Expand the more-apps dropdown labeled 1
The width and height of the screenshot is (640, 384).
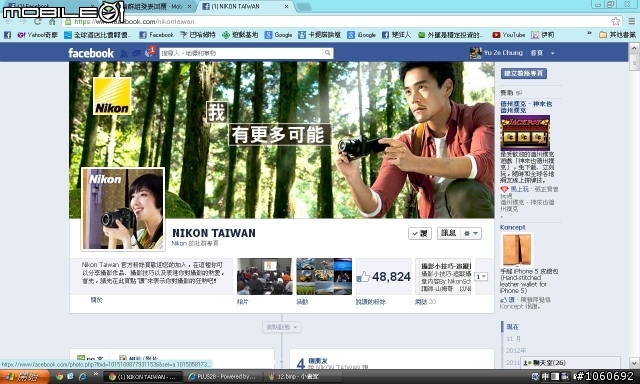pos(481,277)
